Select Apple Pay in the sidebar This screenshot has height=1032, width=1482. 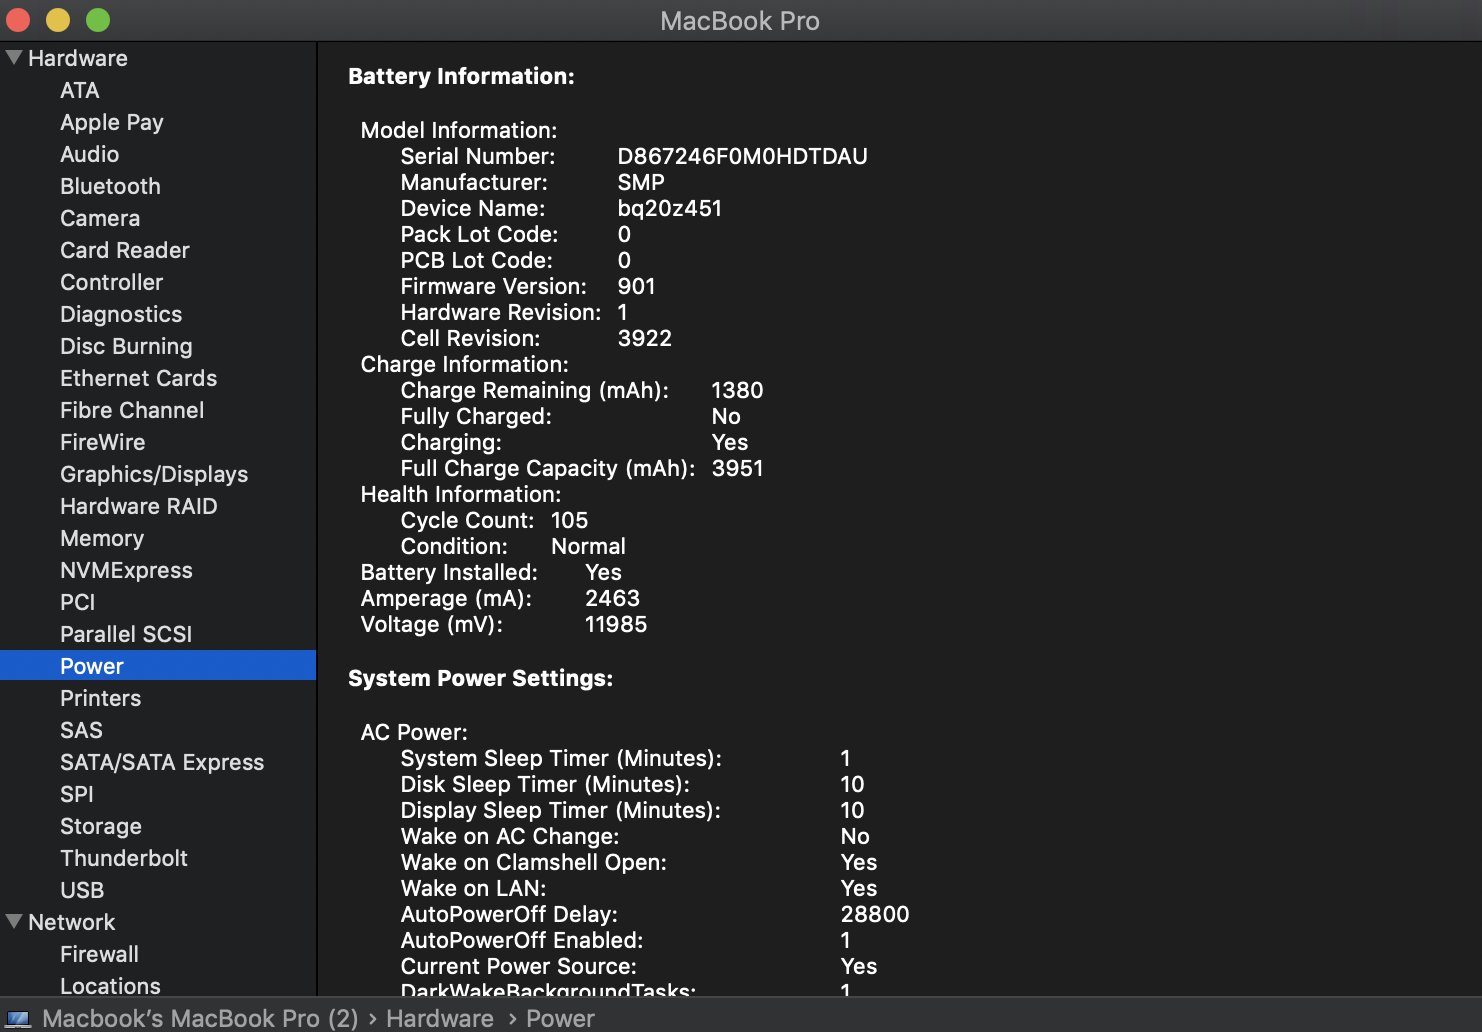click(112, 122)
